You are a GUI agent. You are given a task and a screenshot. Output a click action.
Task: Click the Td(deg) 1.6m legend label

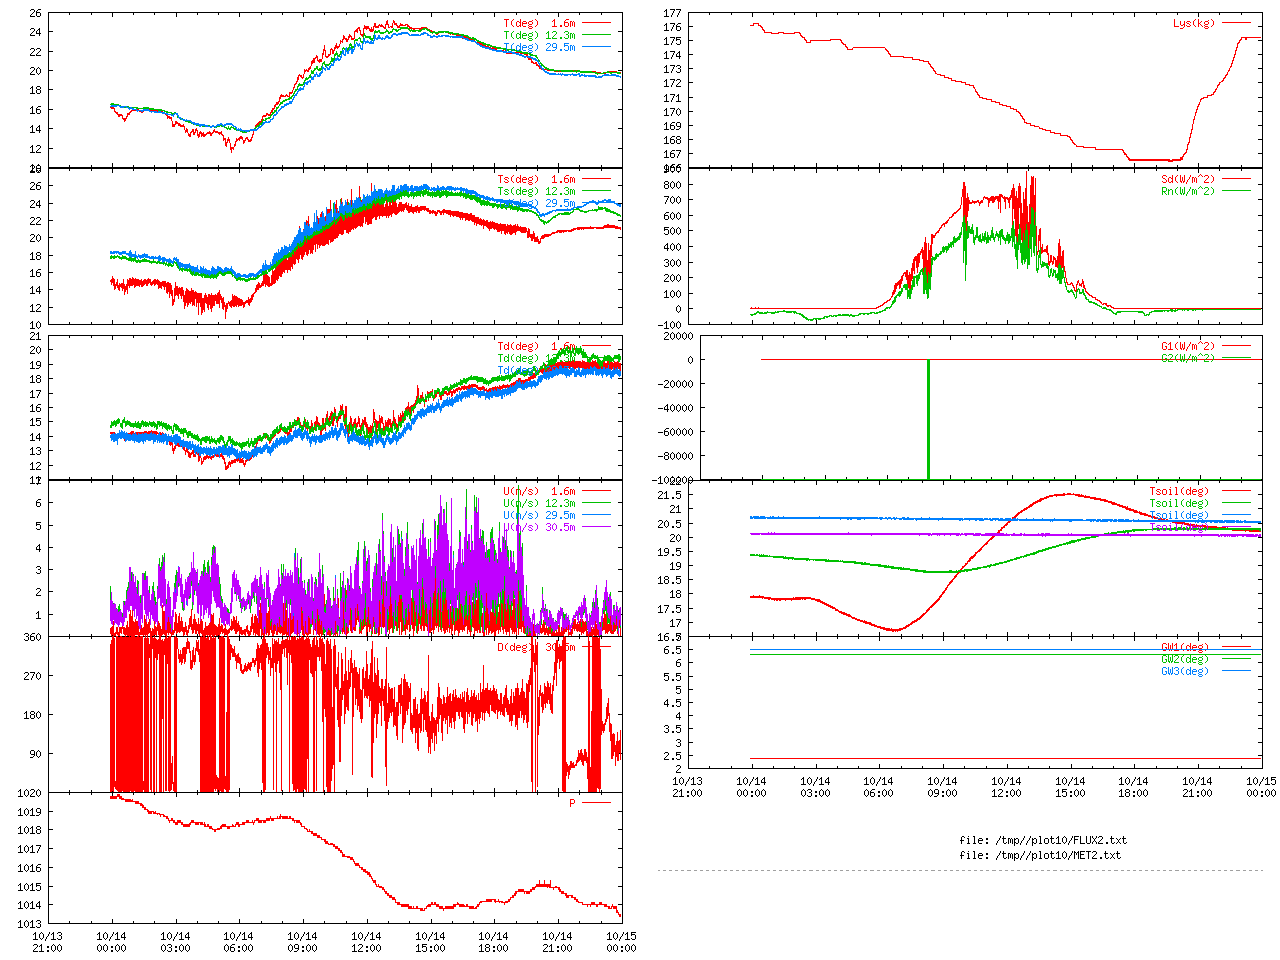tap(537, 346)
